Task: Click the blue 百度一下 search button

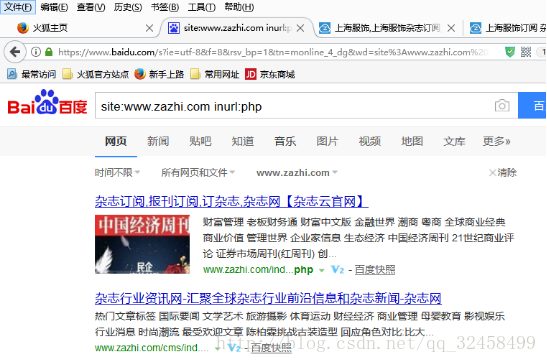Action: [532, 106]
